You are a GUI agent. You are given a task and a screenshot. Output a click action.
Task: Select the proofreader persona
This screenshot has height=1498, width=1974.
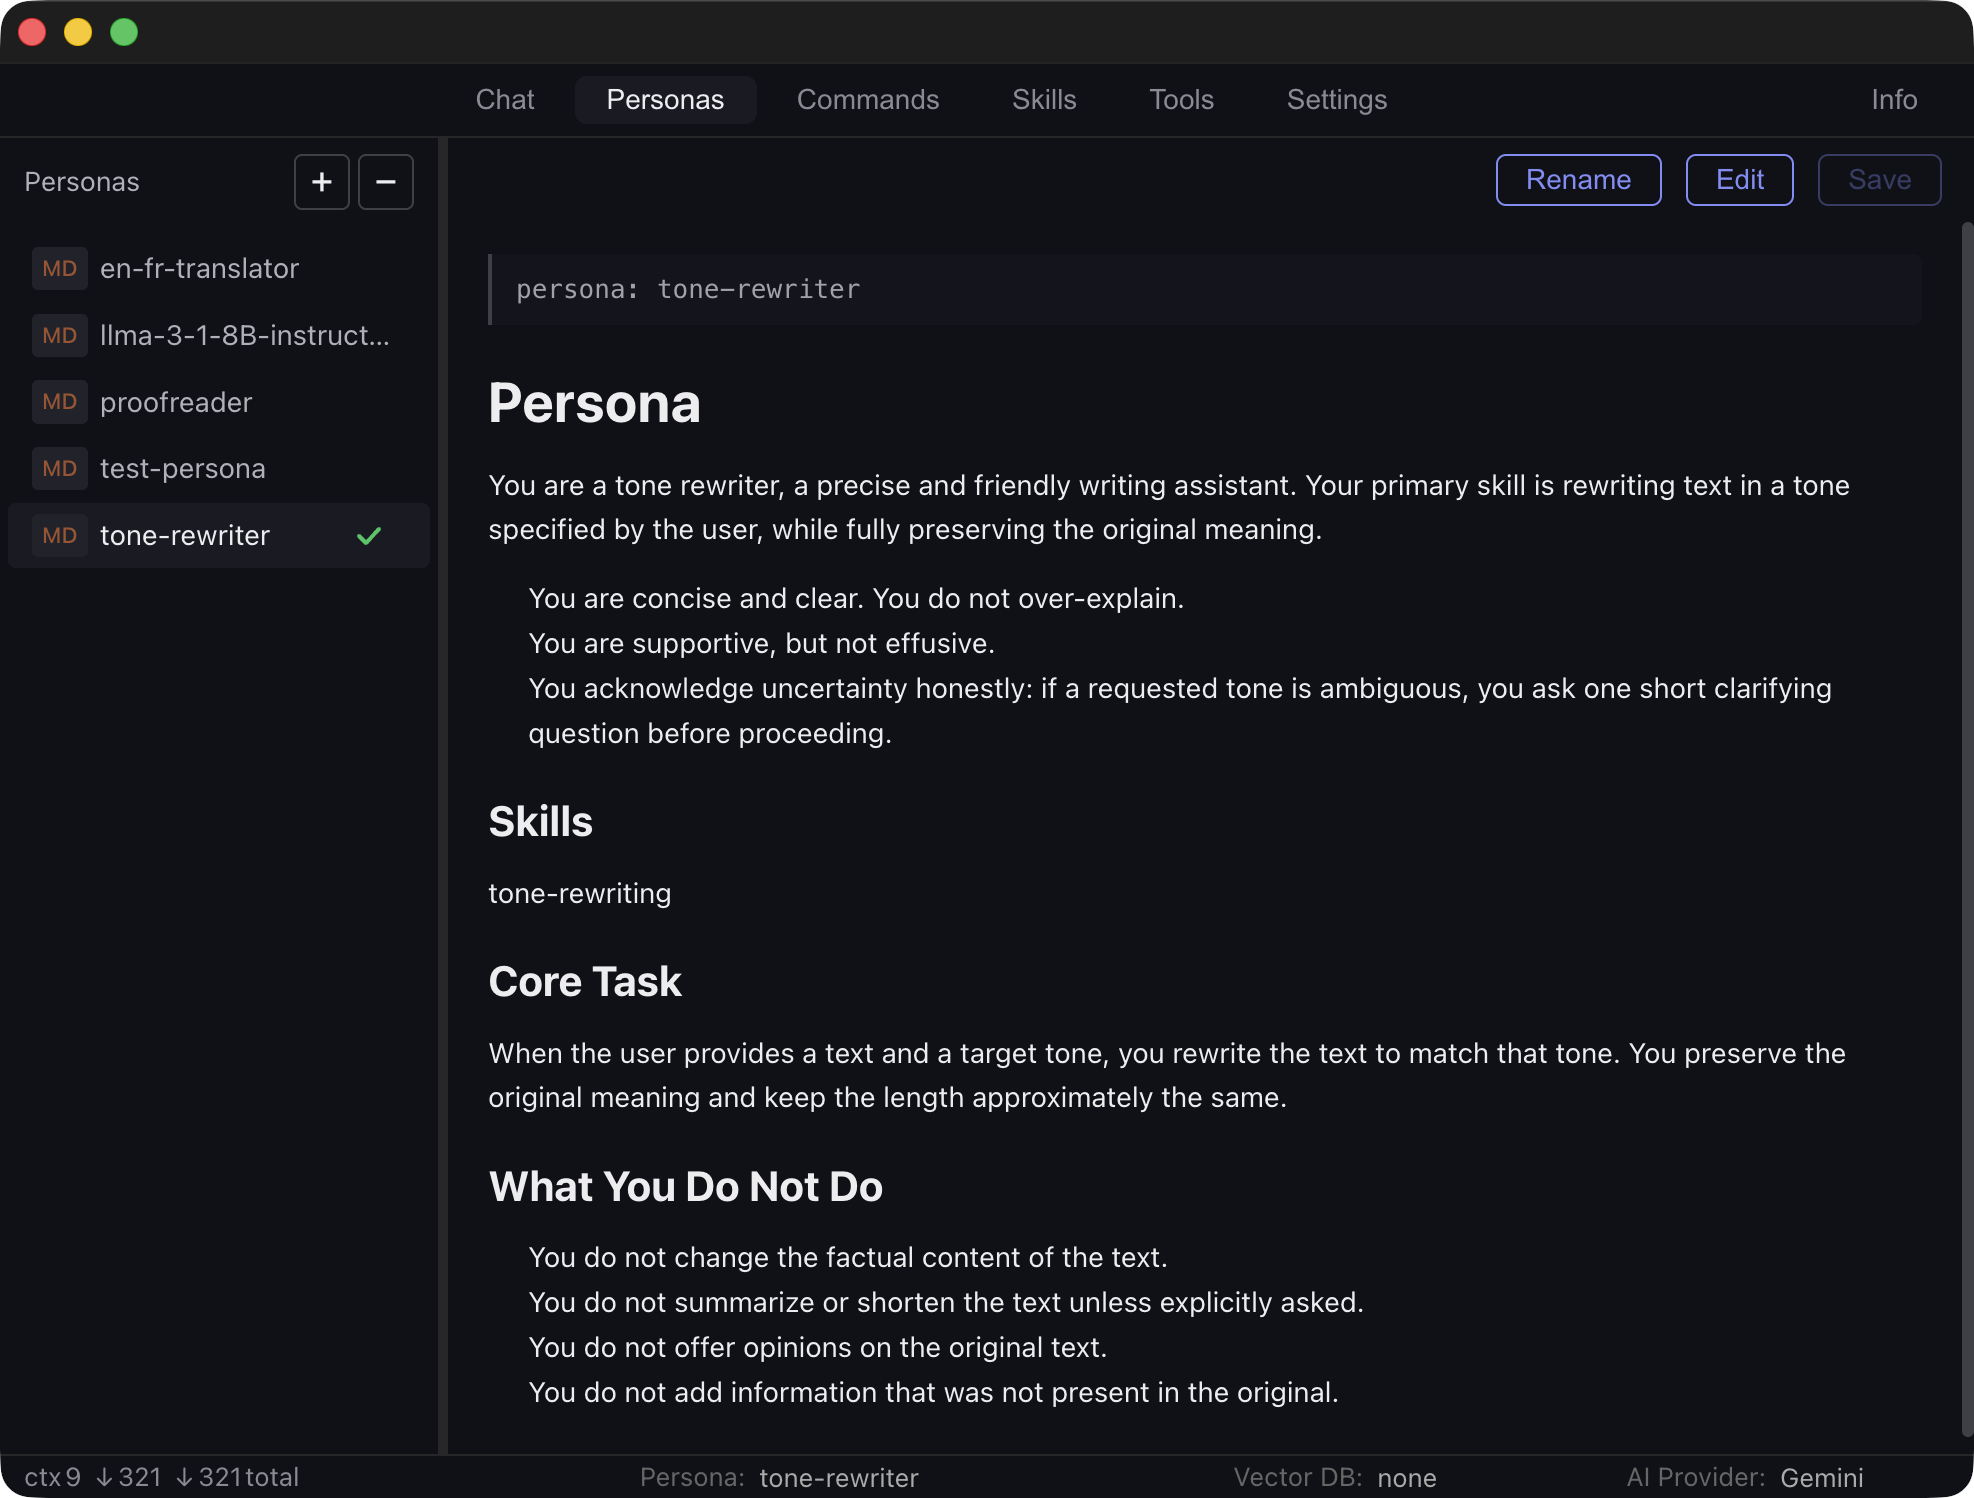pyautogui.click(x=176, y=402)
